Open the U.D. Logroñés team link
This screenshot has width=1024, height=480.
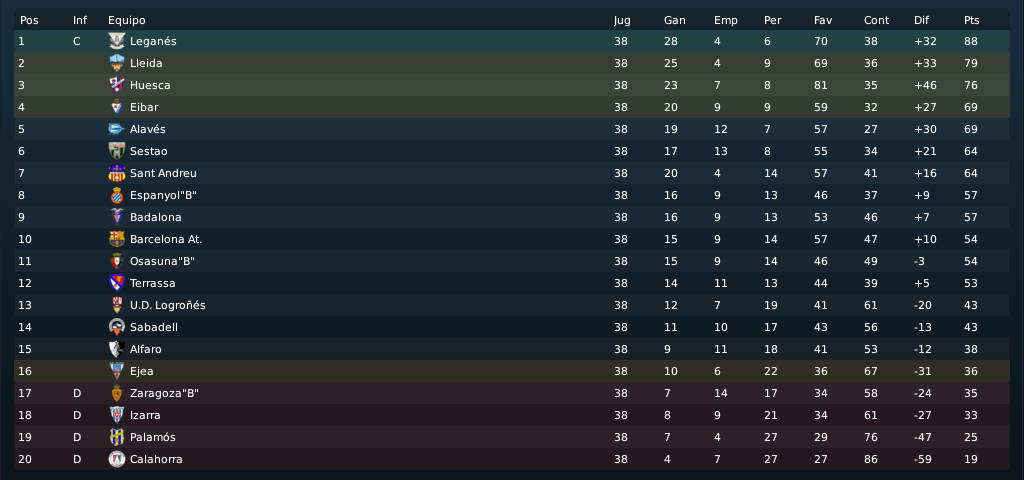click(168, 305)
